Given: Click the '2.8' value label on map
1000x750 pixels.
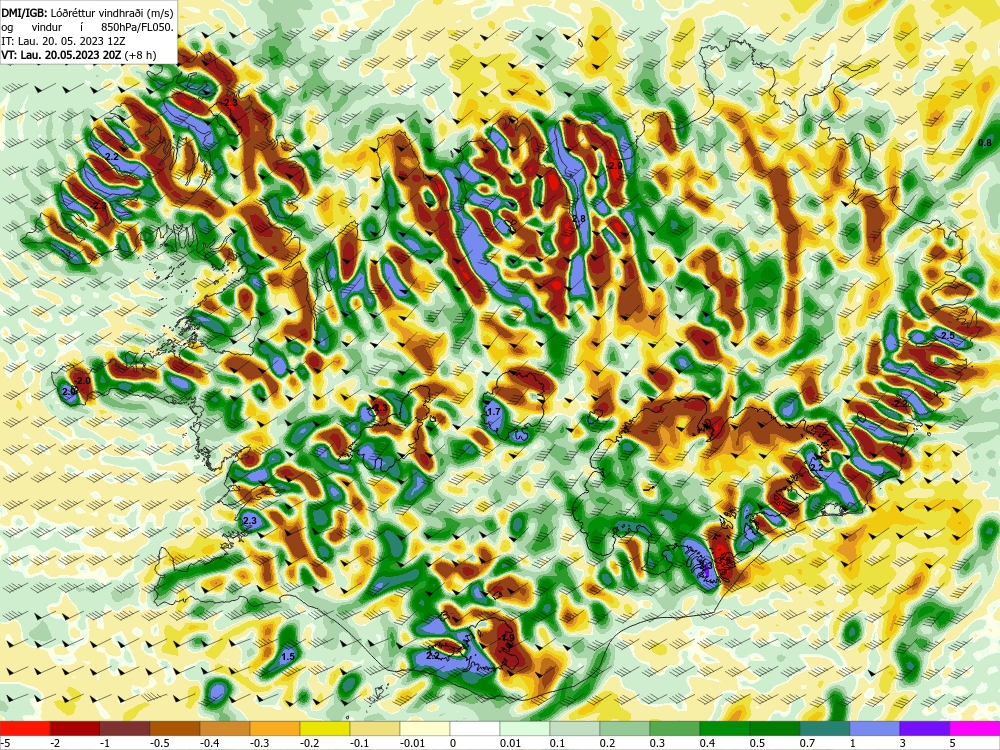Looking at the screenshot, I should (579, 219).
